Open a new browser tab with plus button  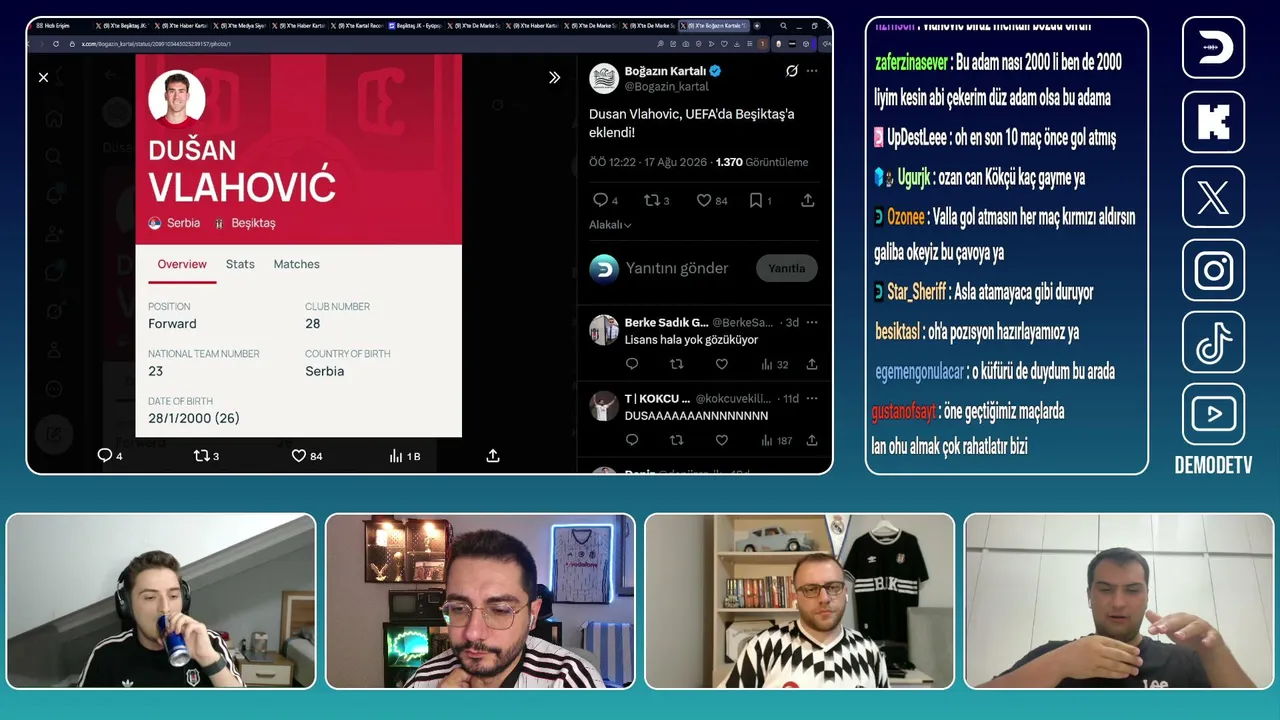757,25
